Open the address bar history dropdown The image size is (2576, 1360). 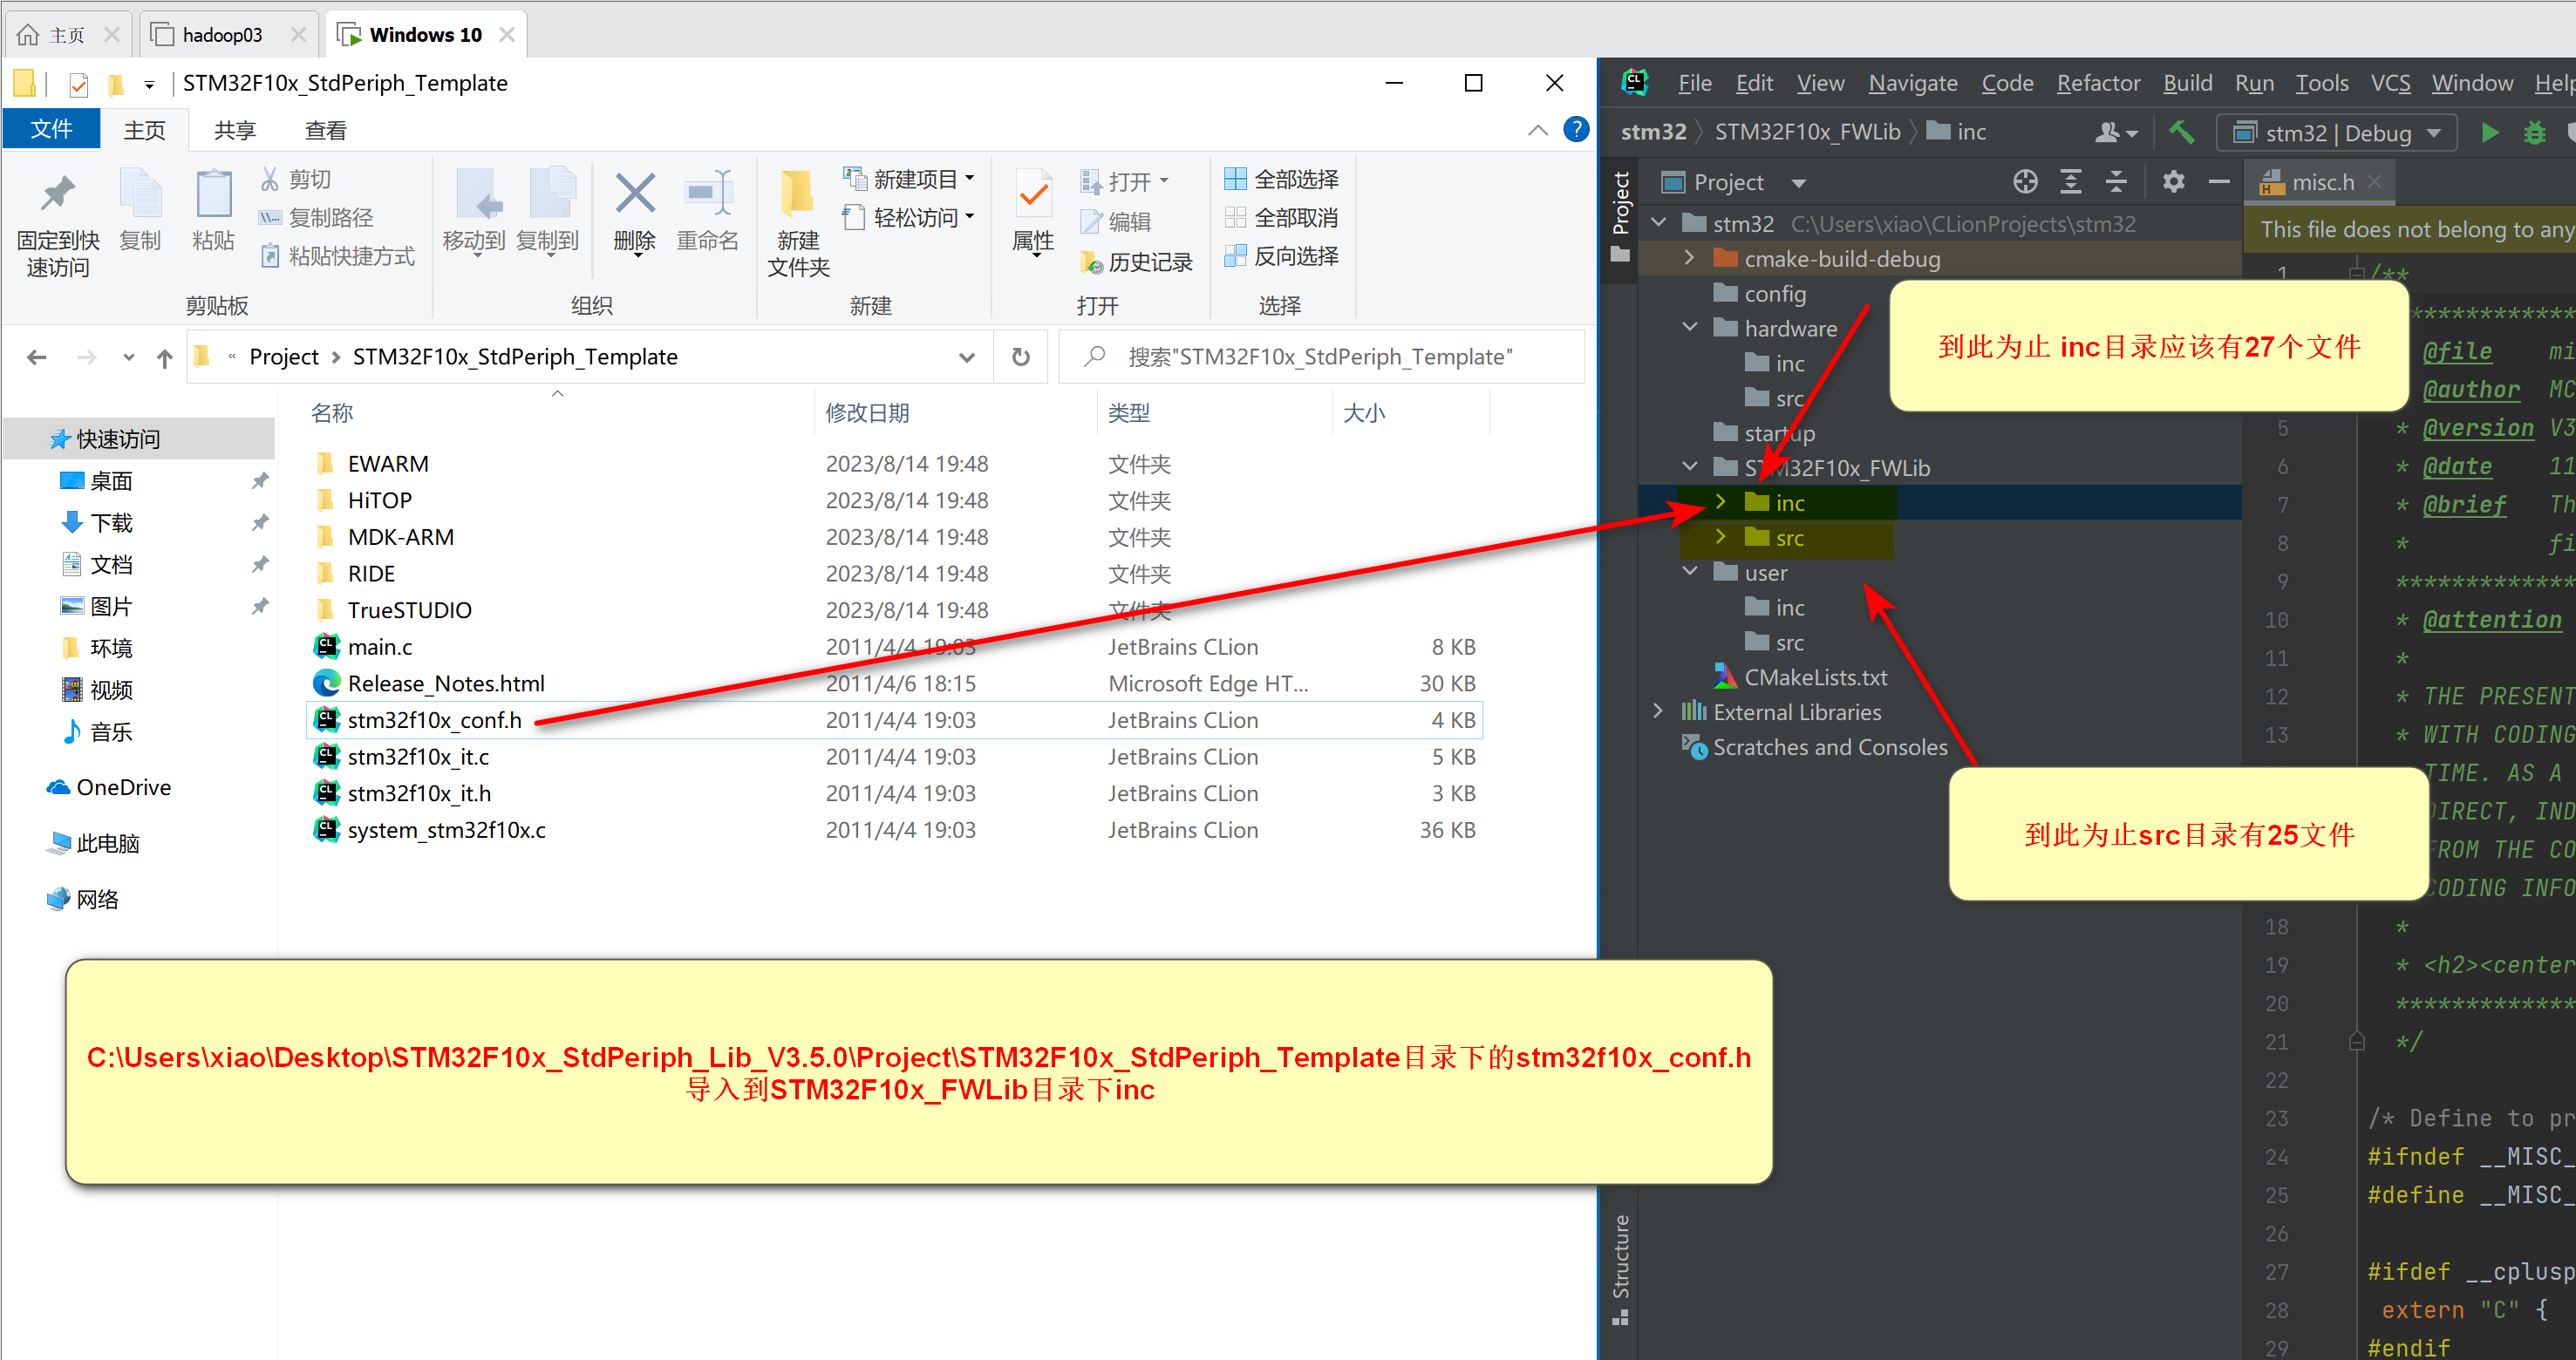pyautogui.click(x=966, y=357)
